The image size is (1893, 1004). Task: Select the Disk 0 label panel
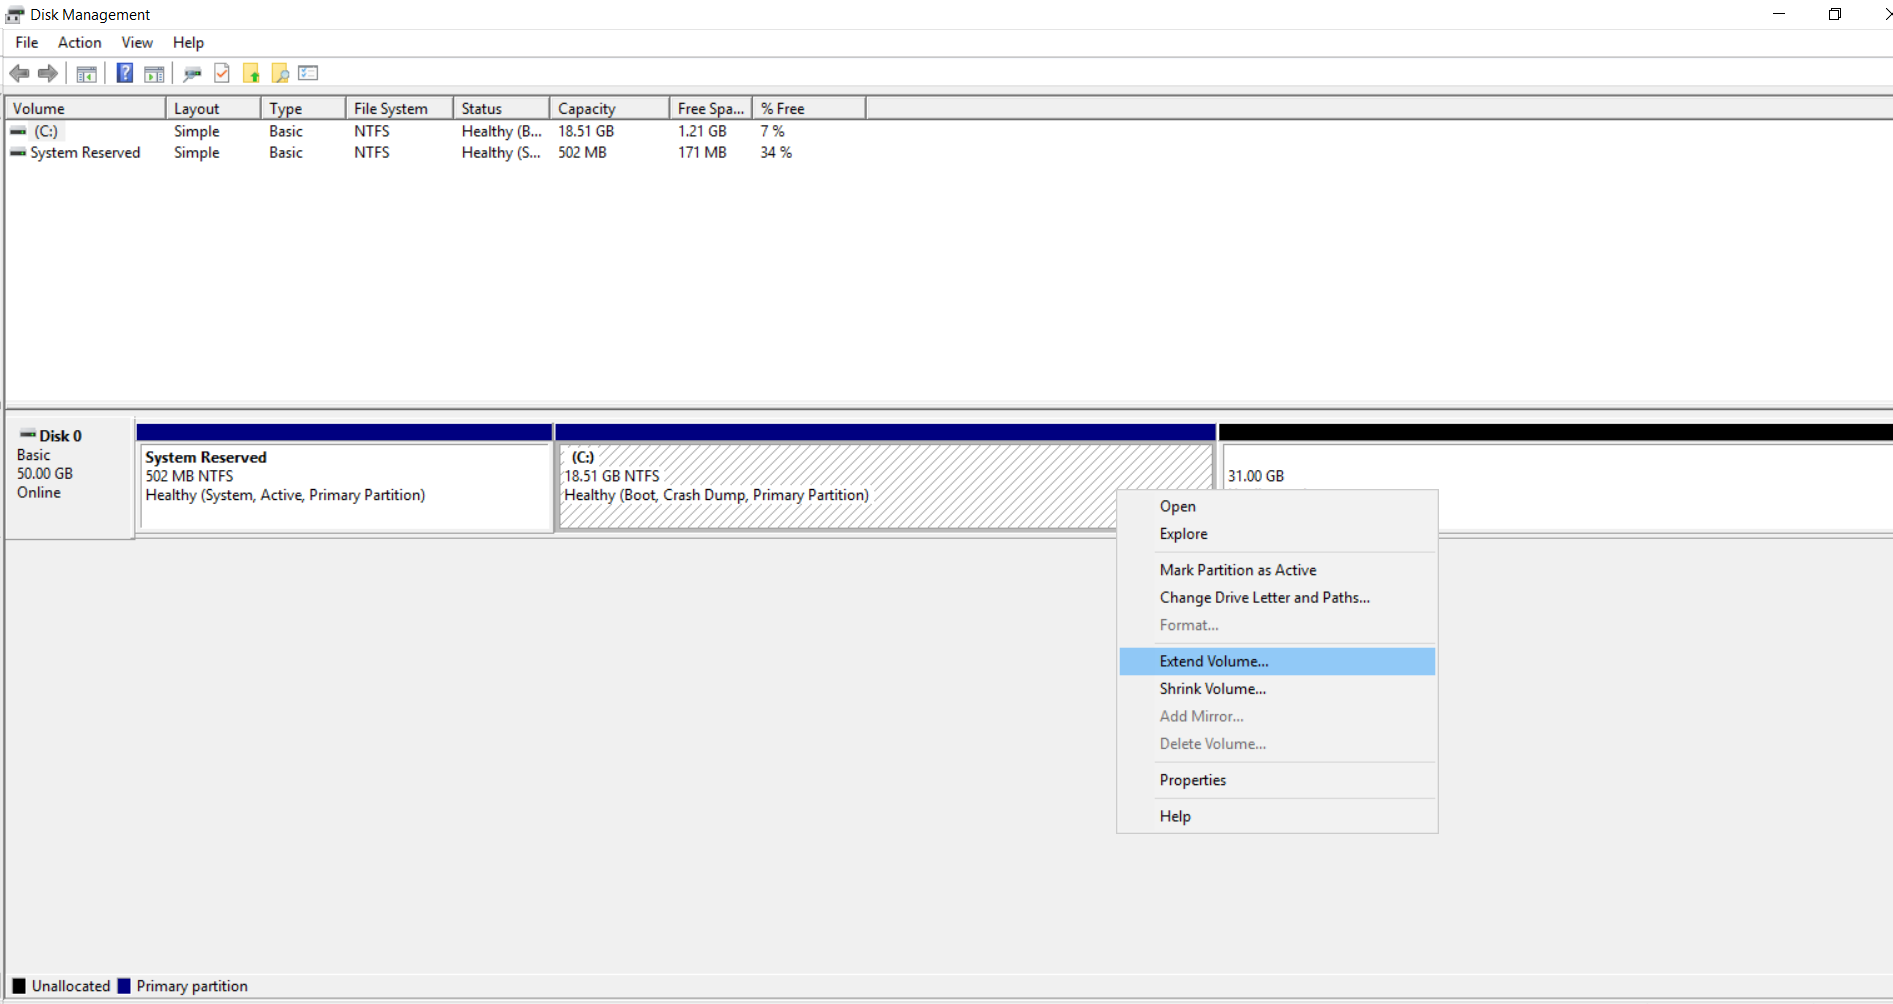(70, 478)
